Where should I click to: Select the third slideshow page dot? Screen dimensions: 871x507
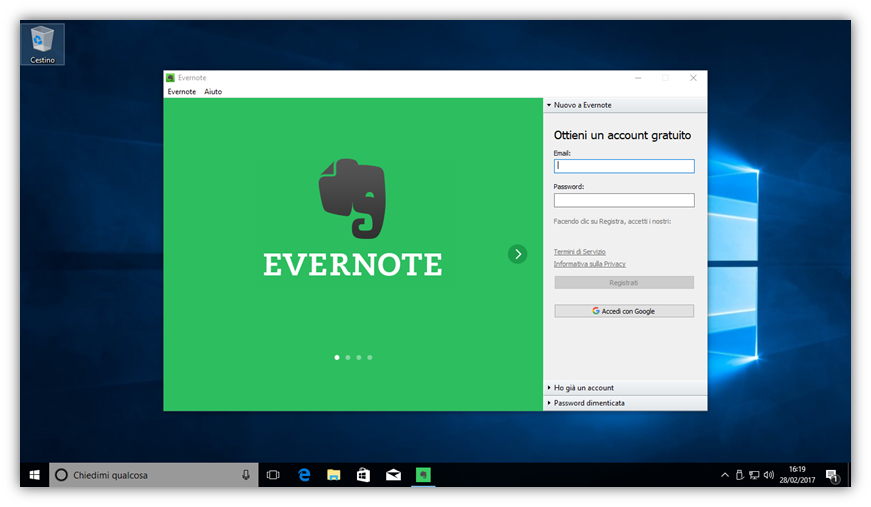(x=359, y=358)
